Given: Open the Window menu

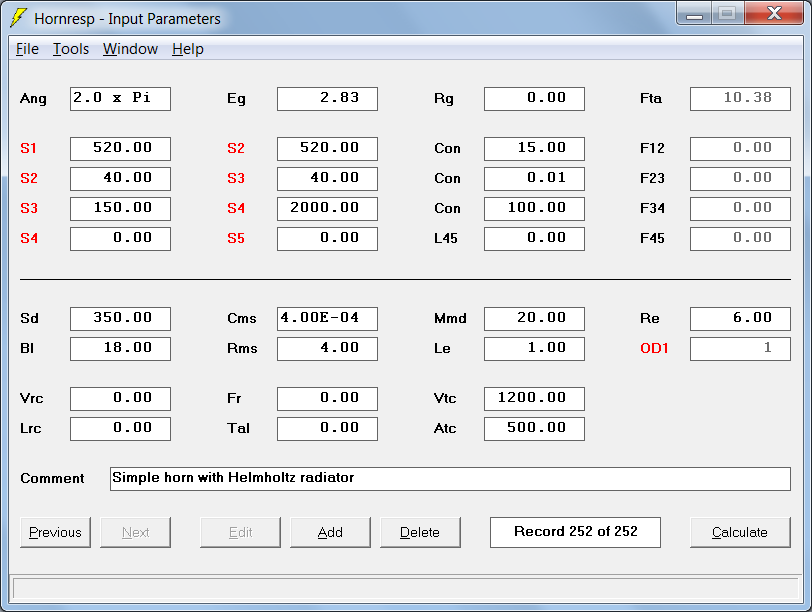Looking at the screenshot, I should (x=130, y=49).
